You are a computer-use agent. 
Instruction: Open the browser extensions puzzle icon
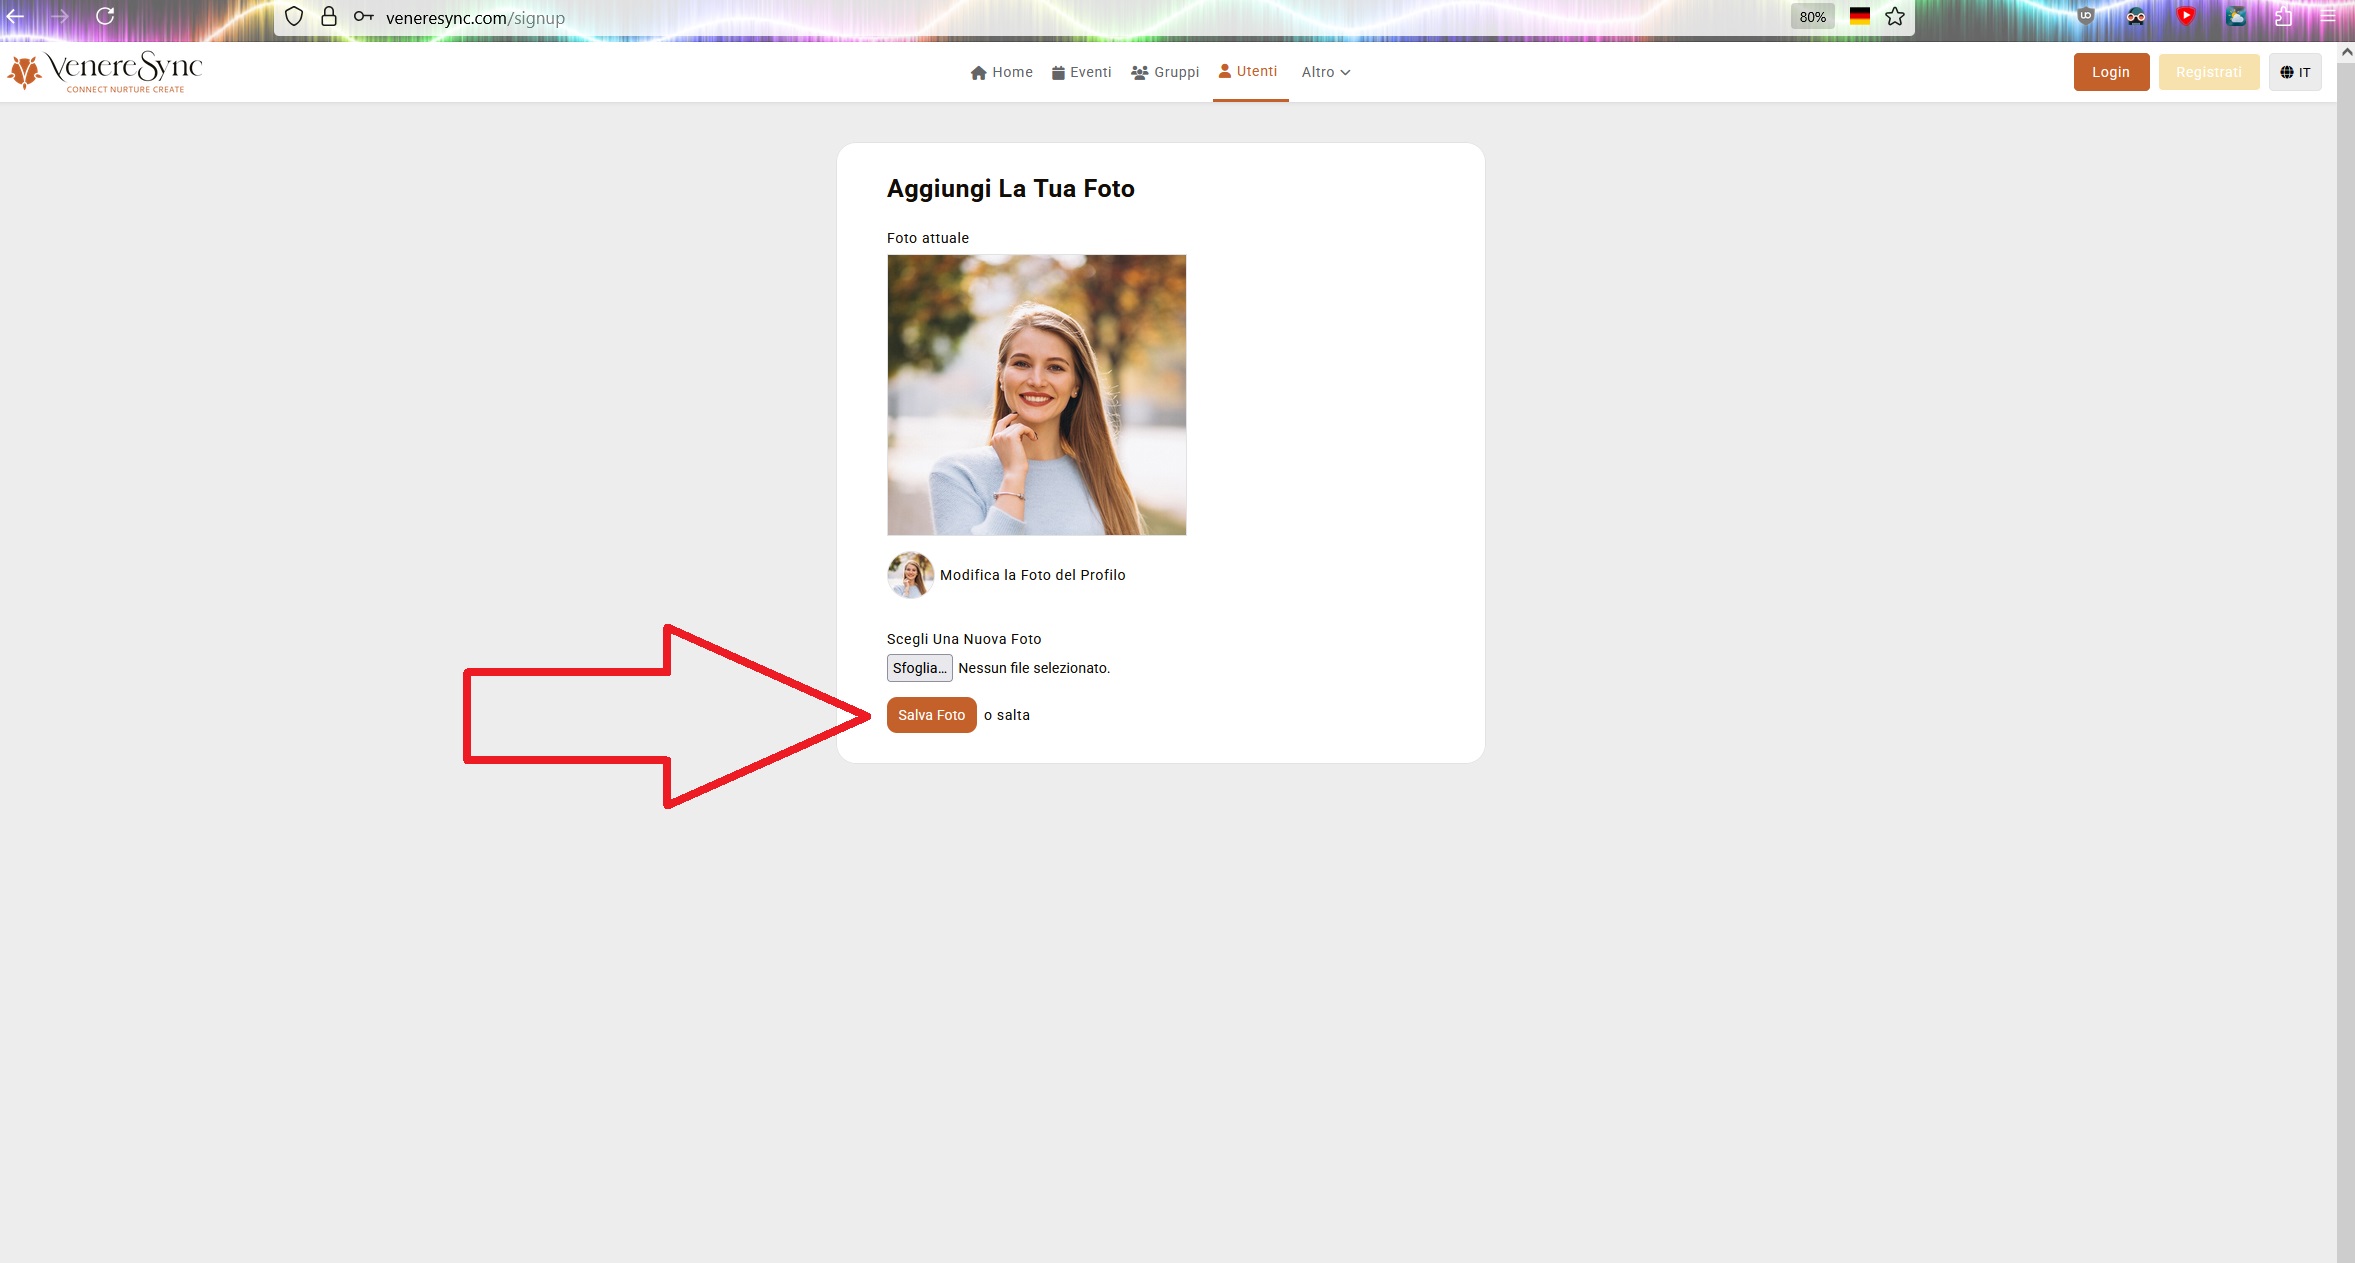click(x=2283, y=16)
